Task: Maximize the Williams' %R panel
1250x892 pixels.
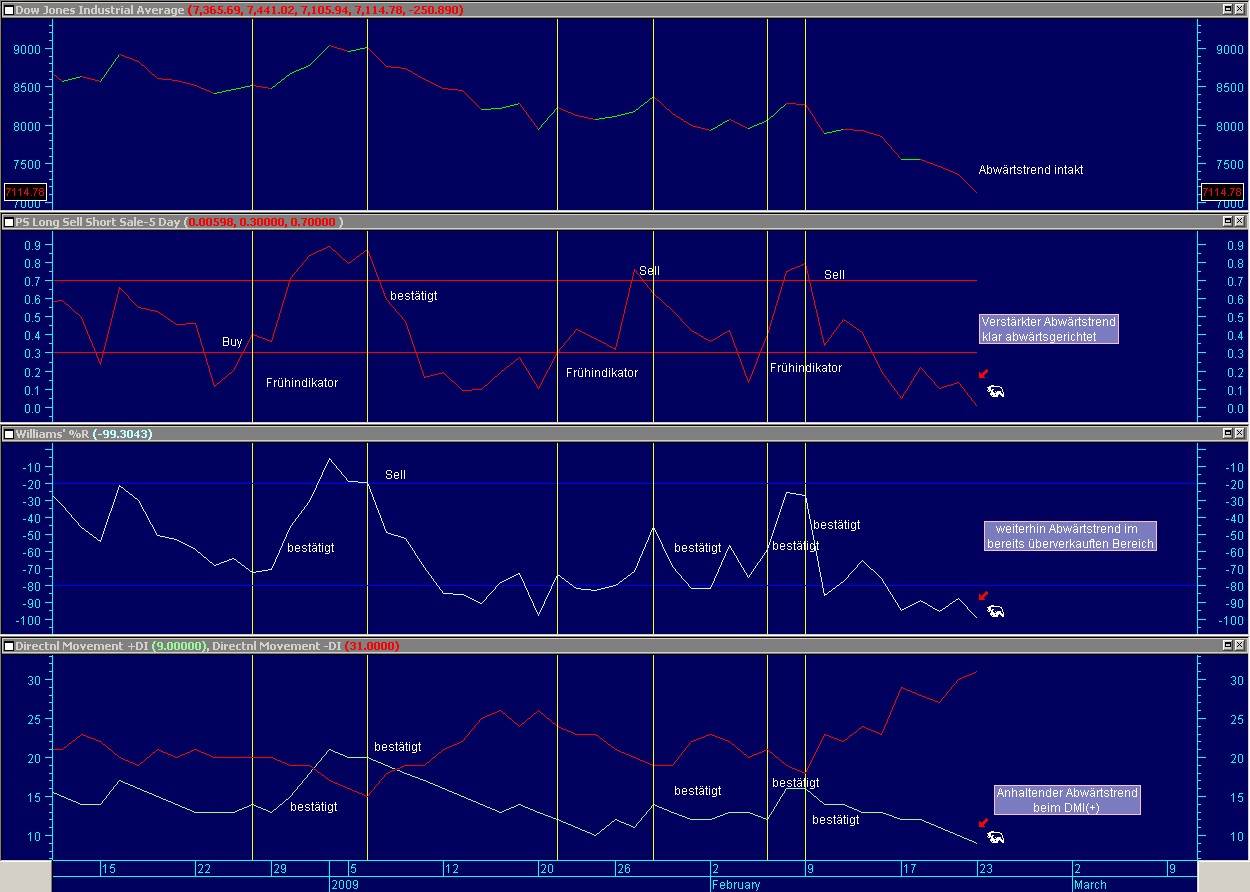Action: point(1228,433)
